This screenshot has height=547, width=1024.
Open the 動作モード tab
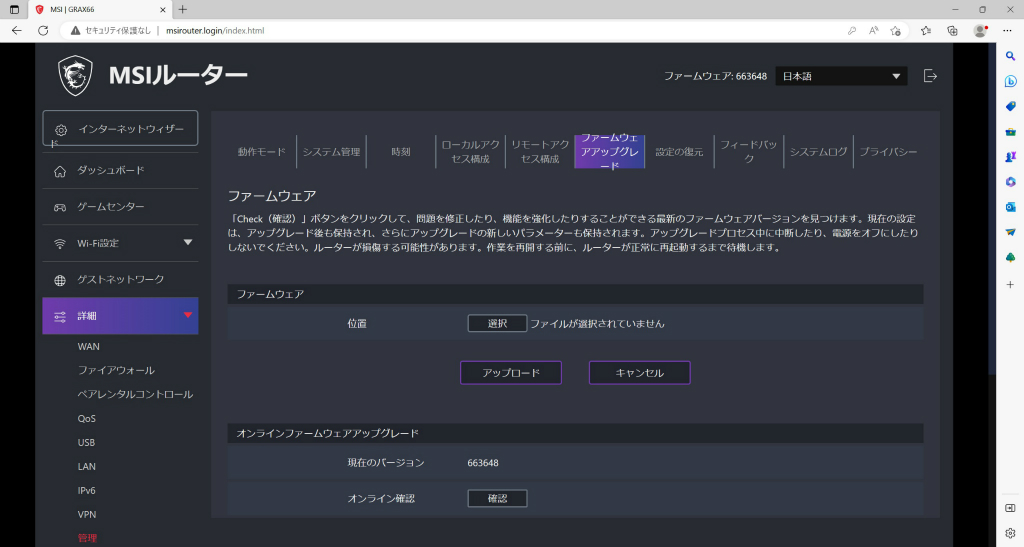pos(262,151)
